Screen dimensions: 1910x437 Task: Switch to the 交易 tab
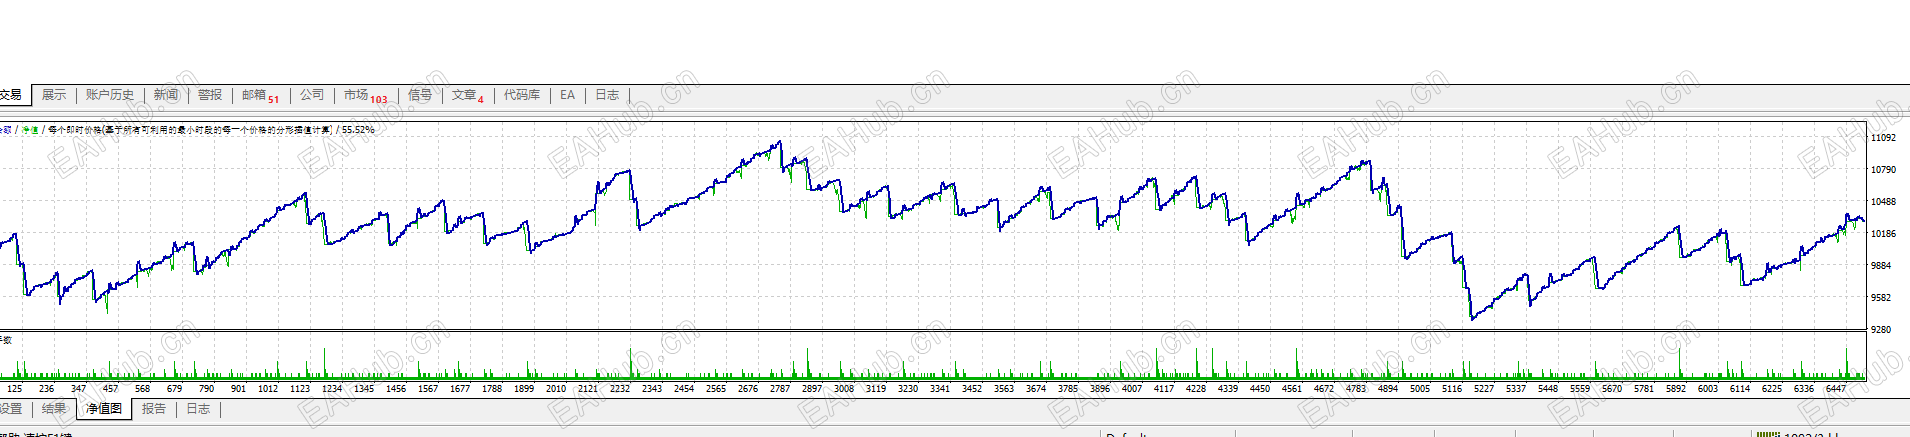click(12, 95)
